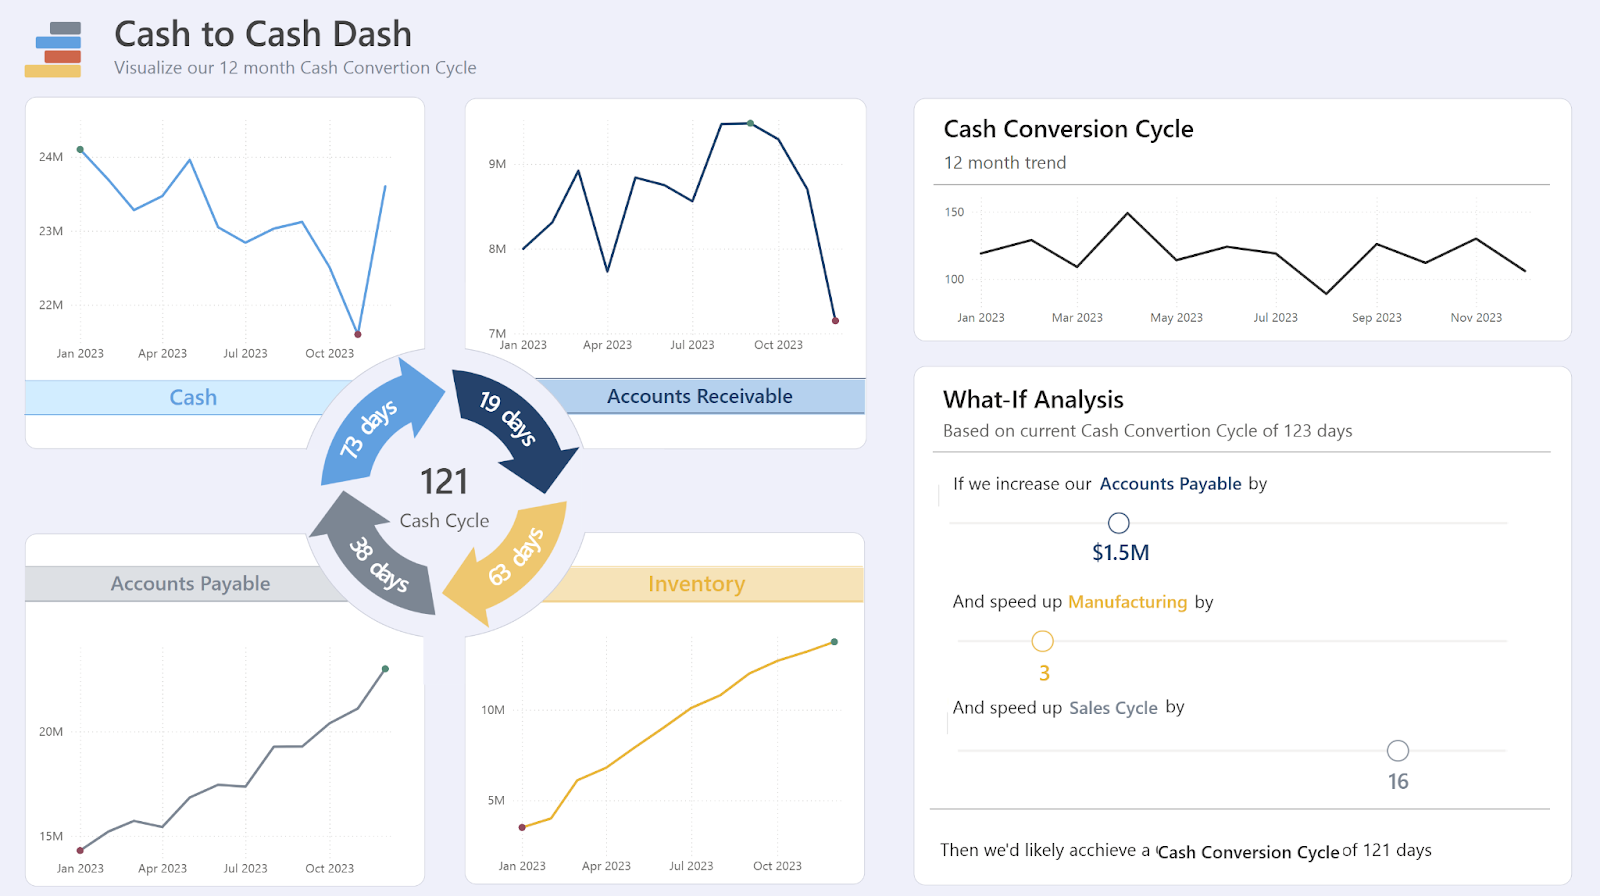Select the blue 73 days cash cycle arrow
The image size is (1600, 896).
(x=372, y=424)
